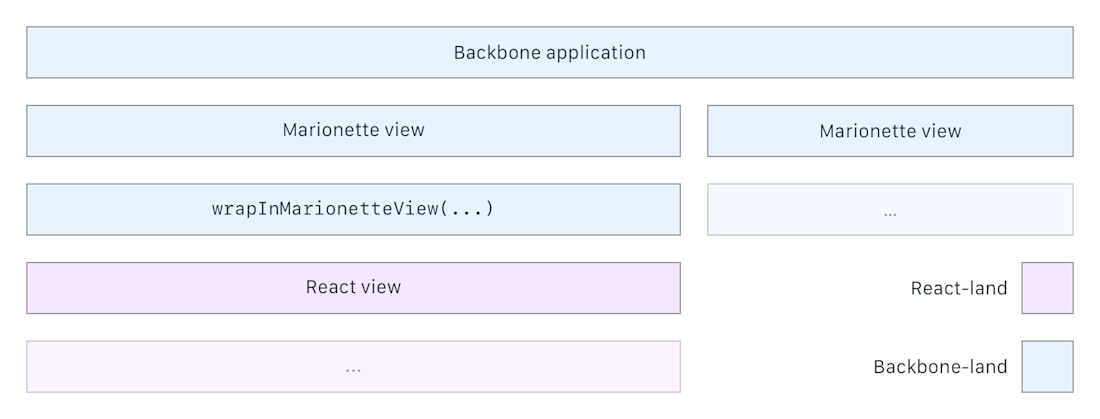The image size is (1100, 419).
Task: Click the word application in top block
Action: 596,53
